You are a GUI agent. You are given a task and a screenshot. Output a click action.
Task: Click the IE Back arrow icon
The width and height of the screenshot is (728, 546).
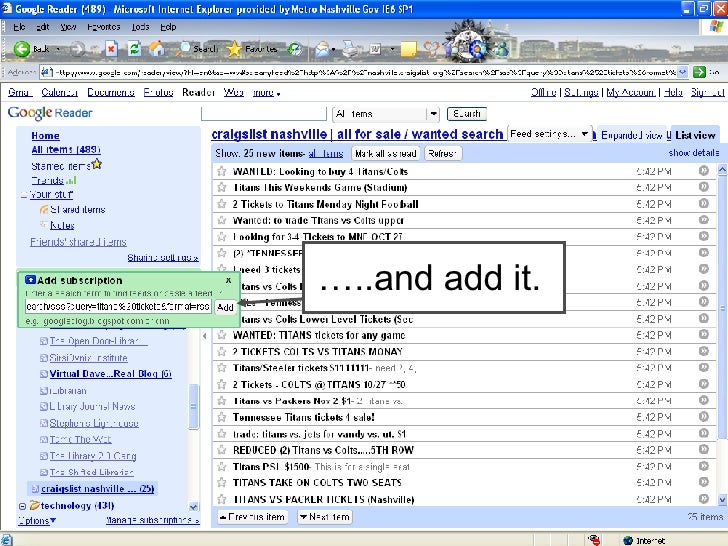pos(21,48)
